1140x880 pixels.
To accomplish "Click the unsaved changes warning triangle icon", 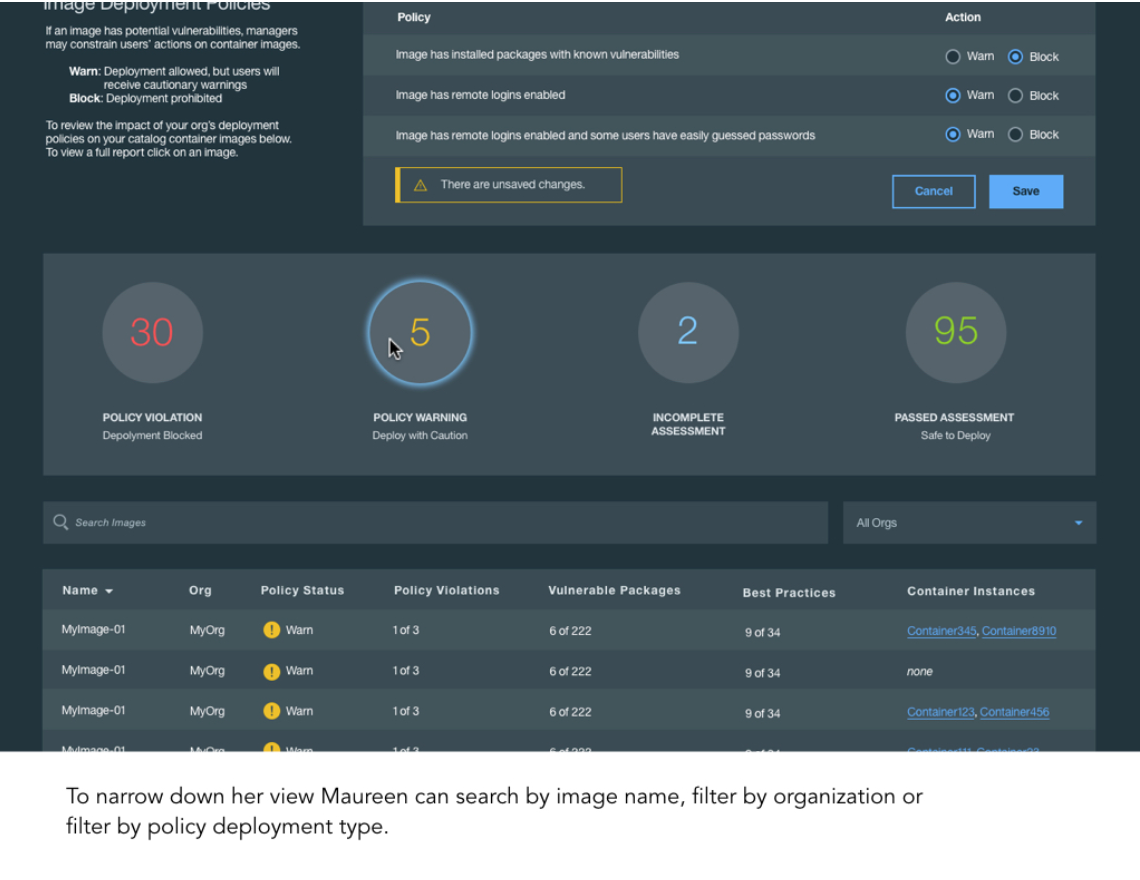I will tap(420, 185).
